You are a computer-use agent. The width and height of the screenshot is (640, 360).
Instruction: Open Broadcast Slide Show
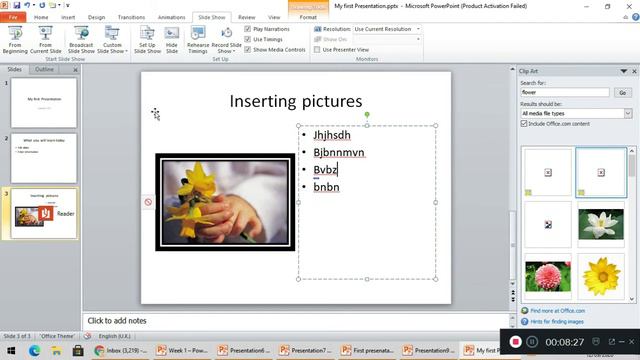coord(81,40)
